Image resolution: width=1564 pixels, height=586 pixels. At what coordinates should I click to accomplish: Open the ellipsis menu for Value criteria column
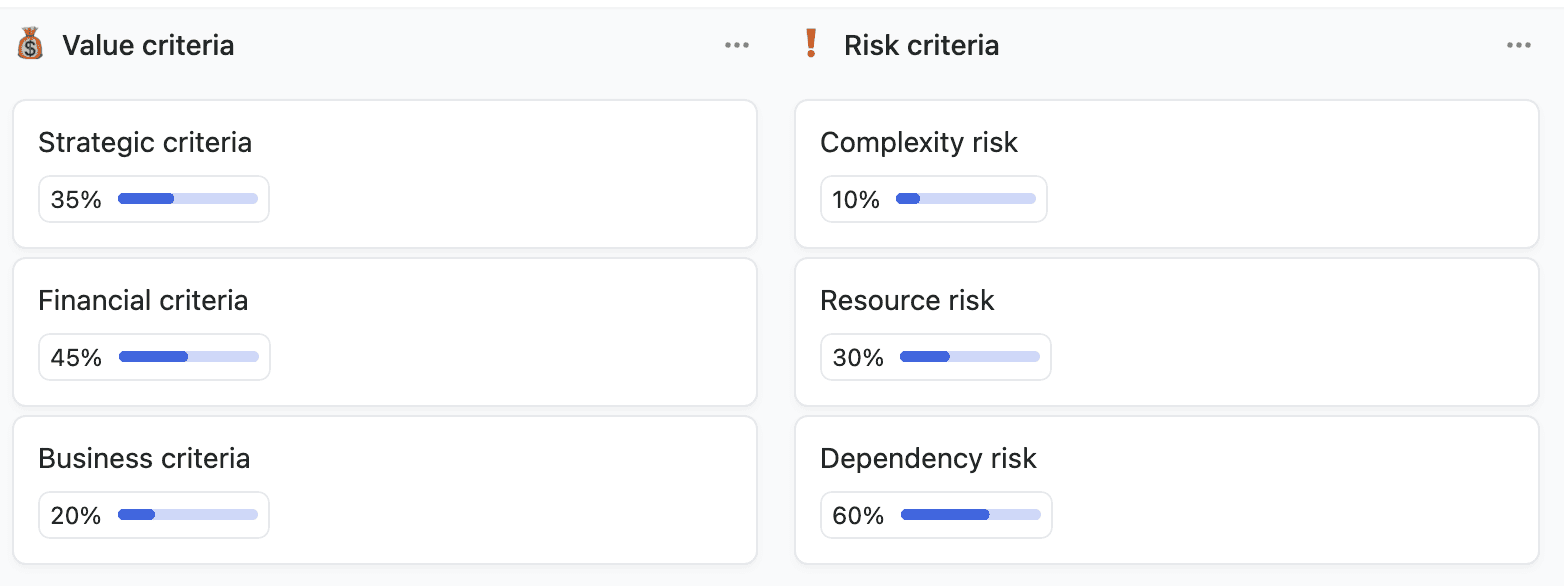737,44
